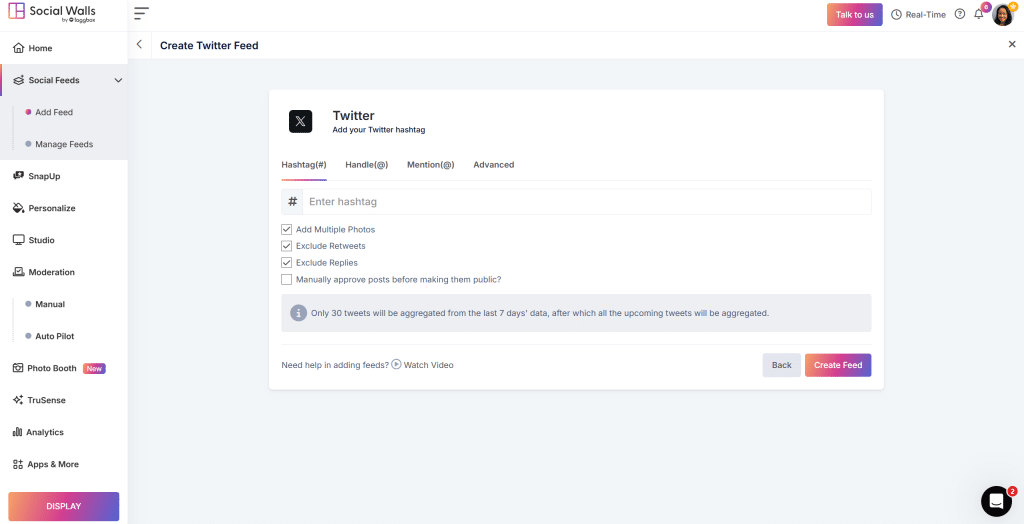Click the Watch Video link
The image size is (1024, 524).
click(423, 365)
